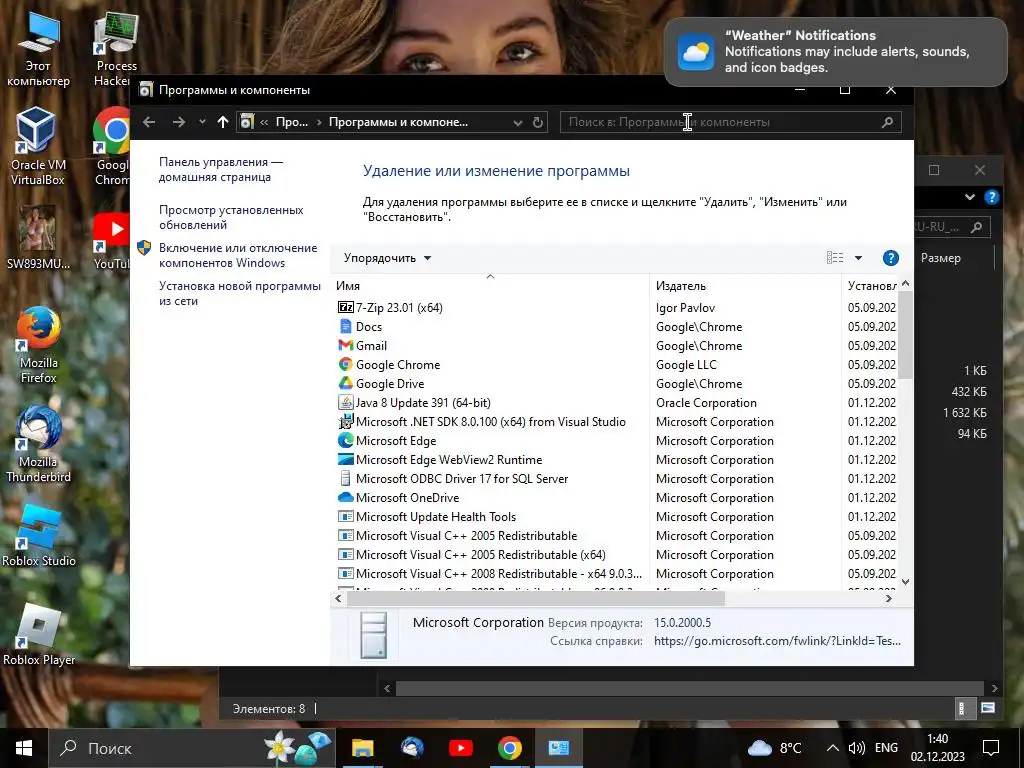Open the view options dropdown arrow
1024x768 pixels.
pos(858,258)
